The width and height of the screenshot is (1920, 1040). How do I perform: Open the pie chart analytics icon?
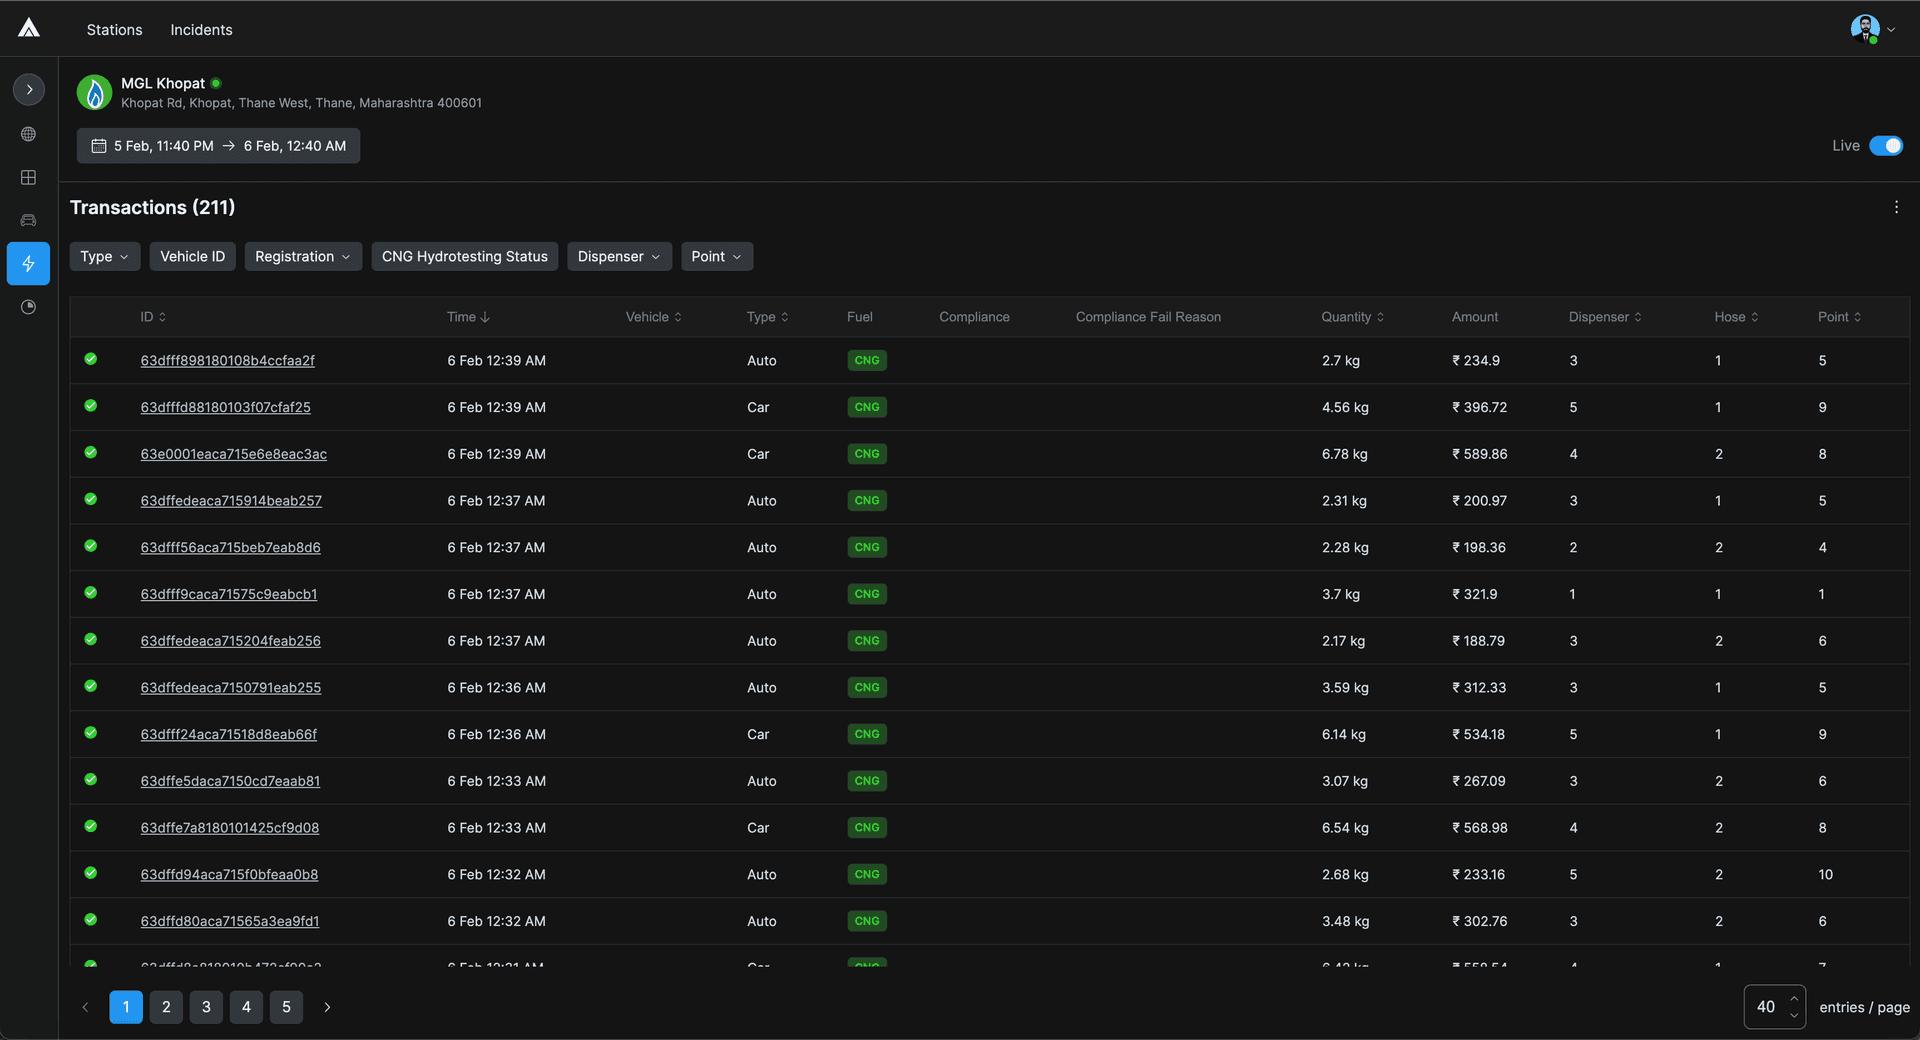point(28,307)
